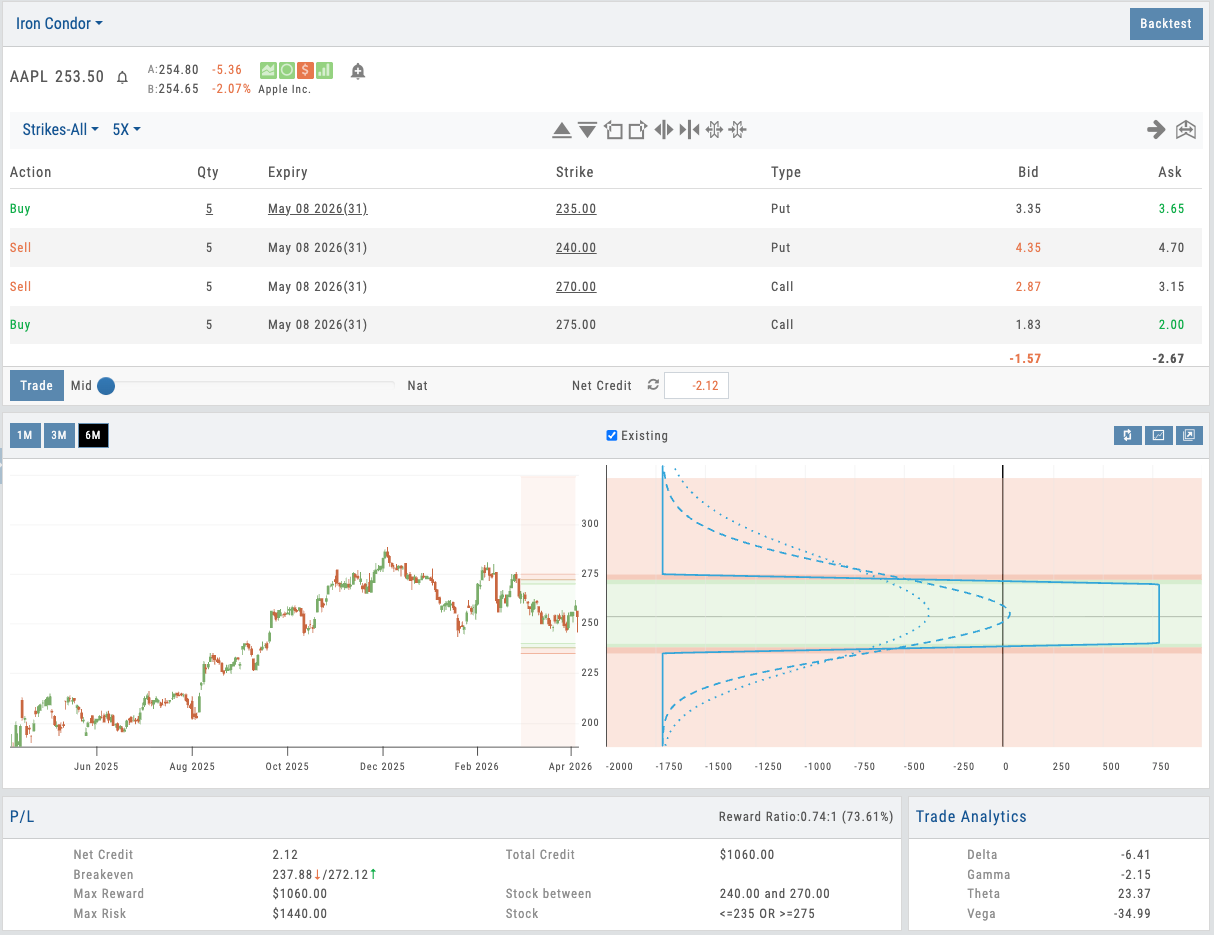This screenshot has height=935, width=1214.
Task: Click the right arrow icon in strategy toolbar
Action: pos(1156,129)
